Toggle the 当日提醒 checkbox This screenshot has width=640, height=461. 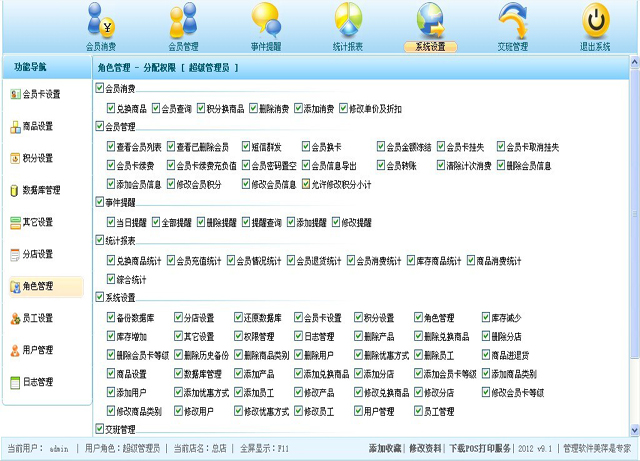[x=112, y=222]
